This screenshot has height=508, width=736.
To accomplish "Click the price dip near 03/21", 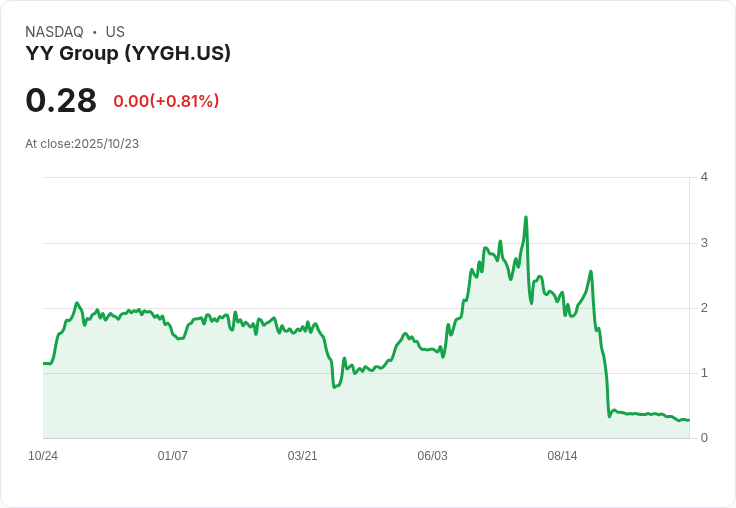I will tap(334, 386).
